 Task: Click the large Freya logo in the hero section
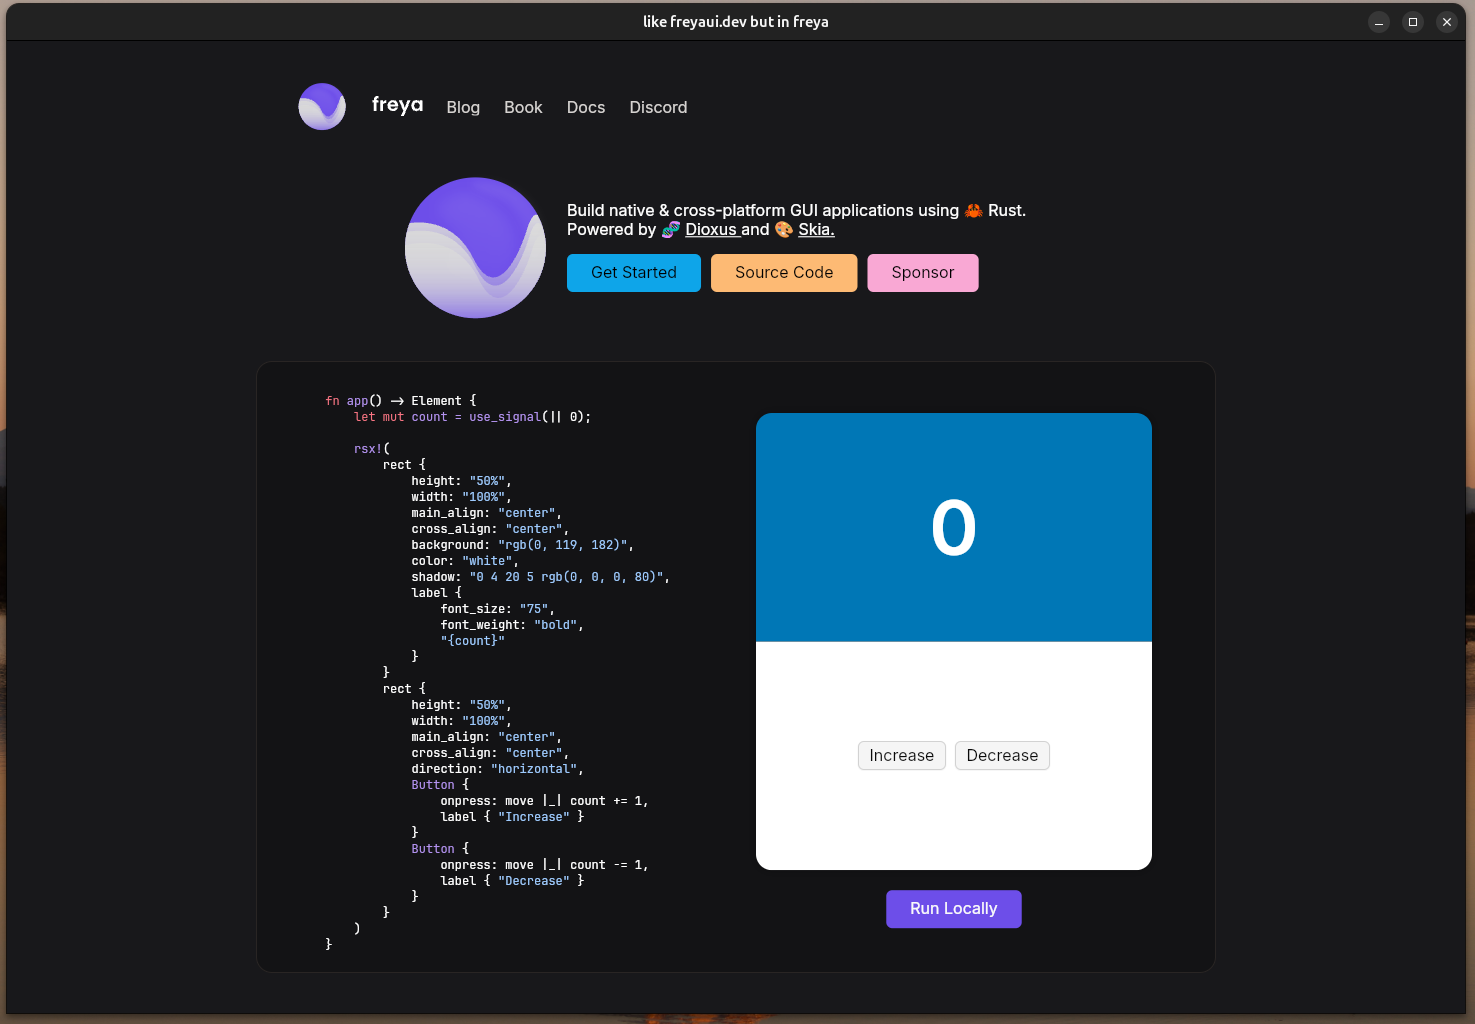(x=475, y=247)
